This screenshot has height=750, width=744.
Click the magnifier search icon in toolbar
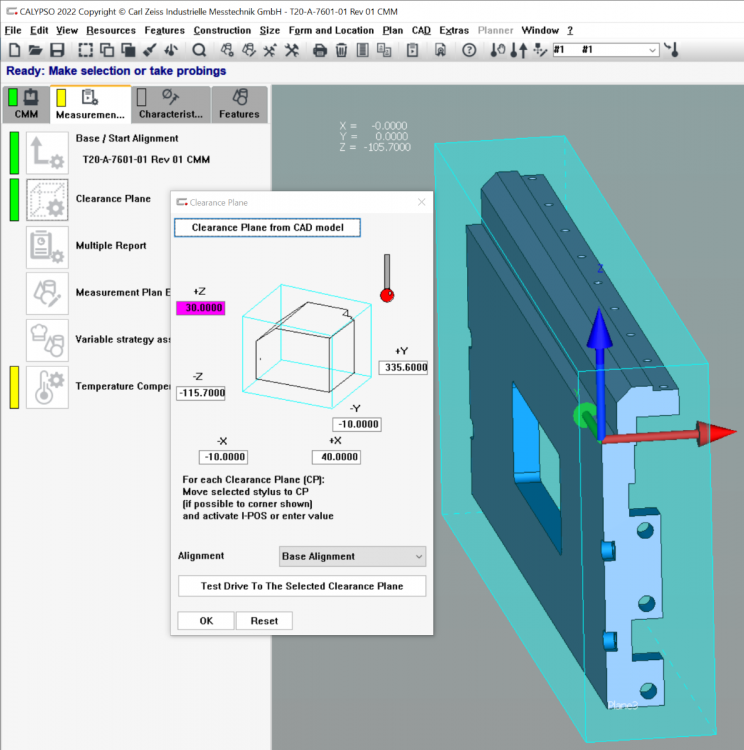click(199, 50)
